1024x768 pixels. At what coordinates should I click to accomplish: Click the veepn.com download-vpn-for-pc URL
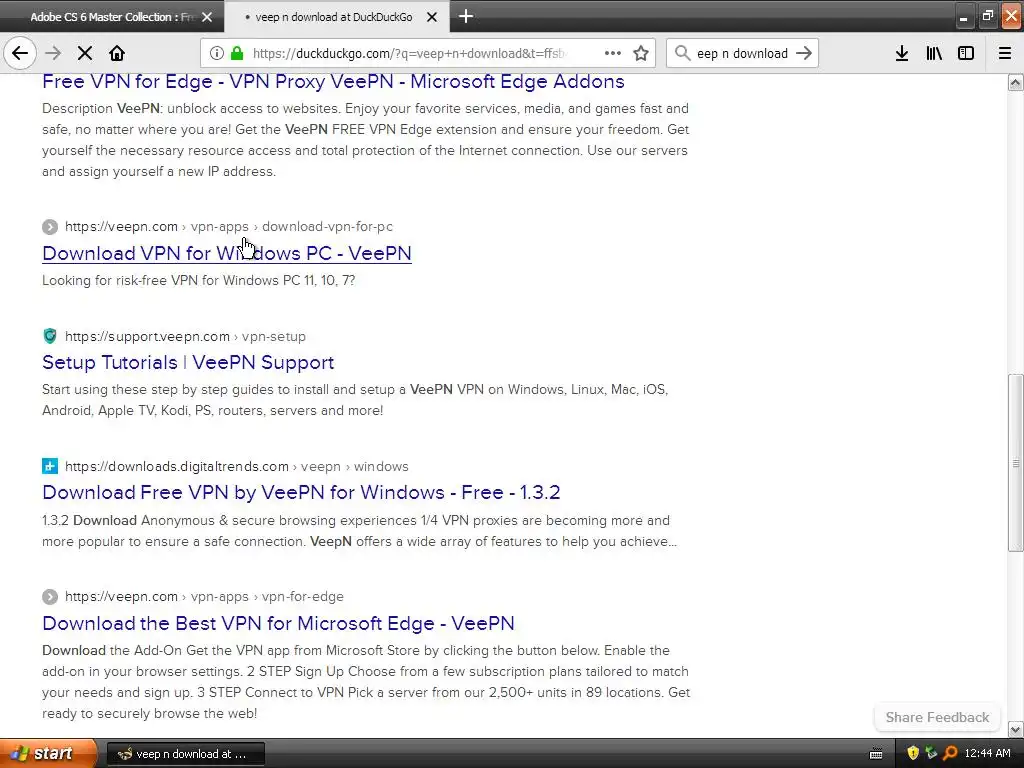coord(229,227)
